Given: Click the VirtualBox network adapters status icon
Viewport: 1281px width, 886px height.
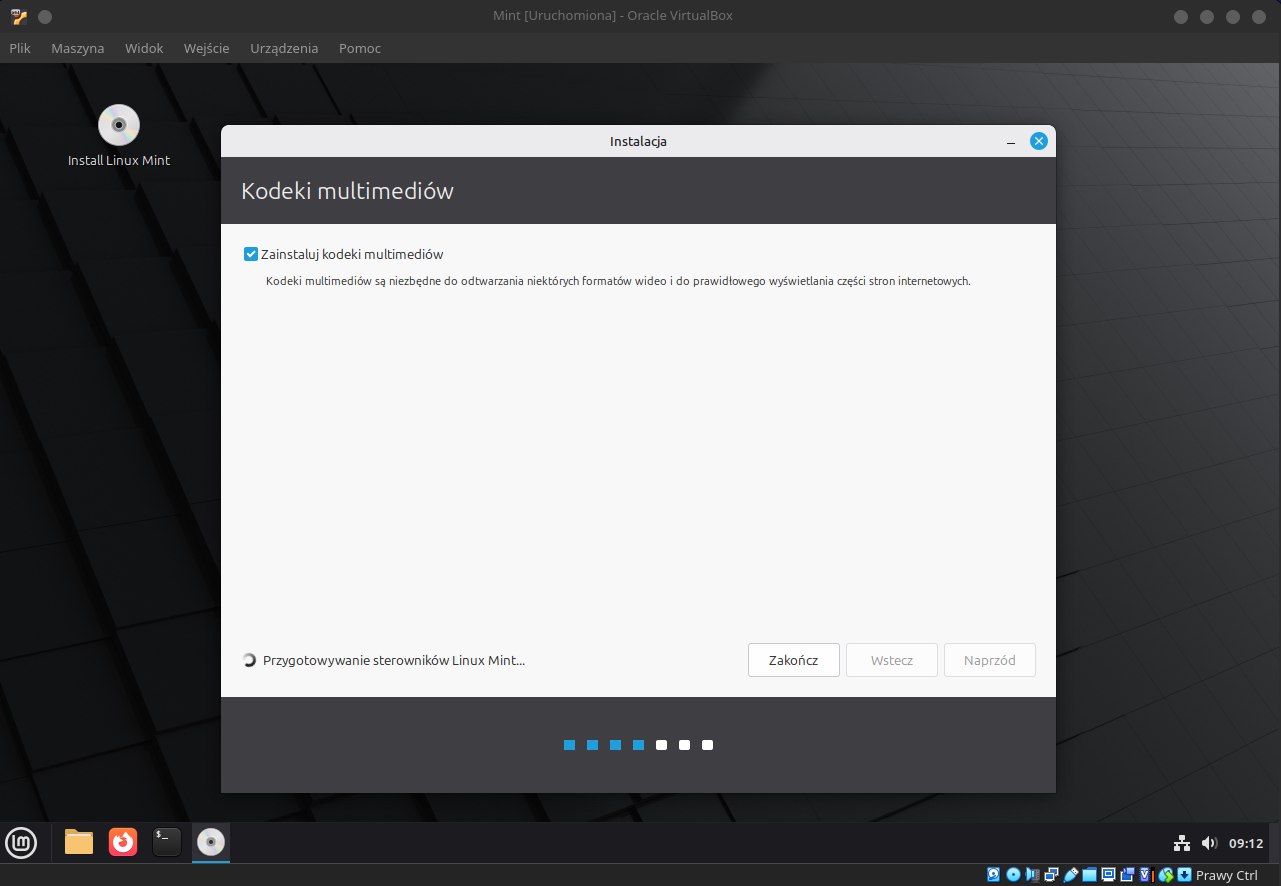Looking at the screenshot, I should pyautogui.click(x=1051, y=875).
